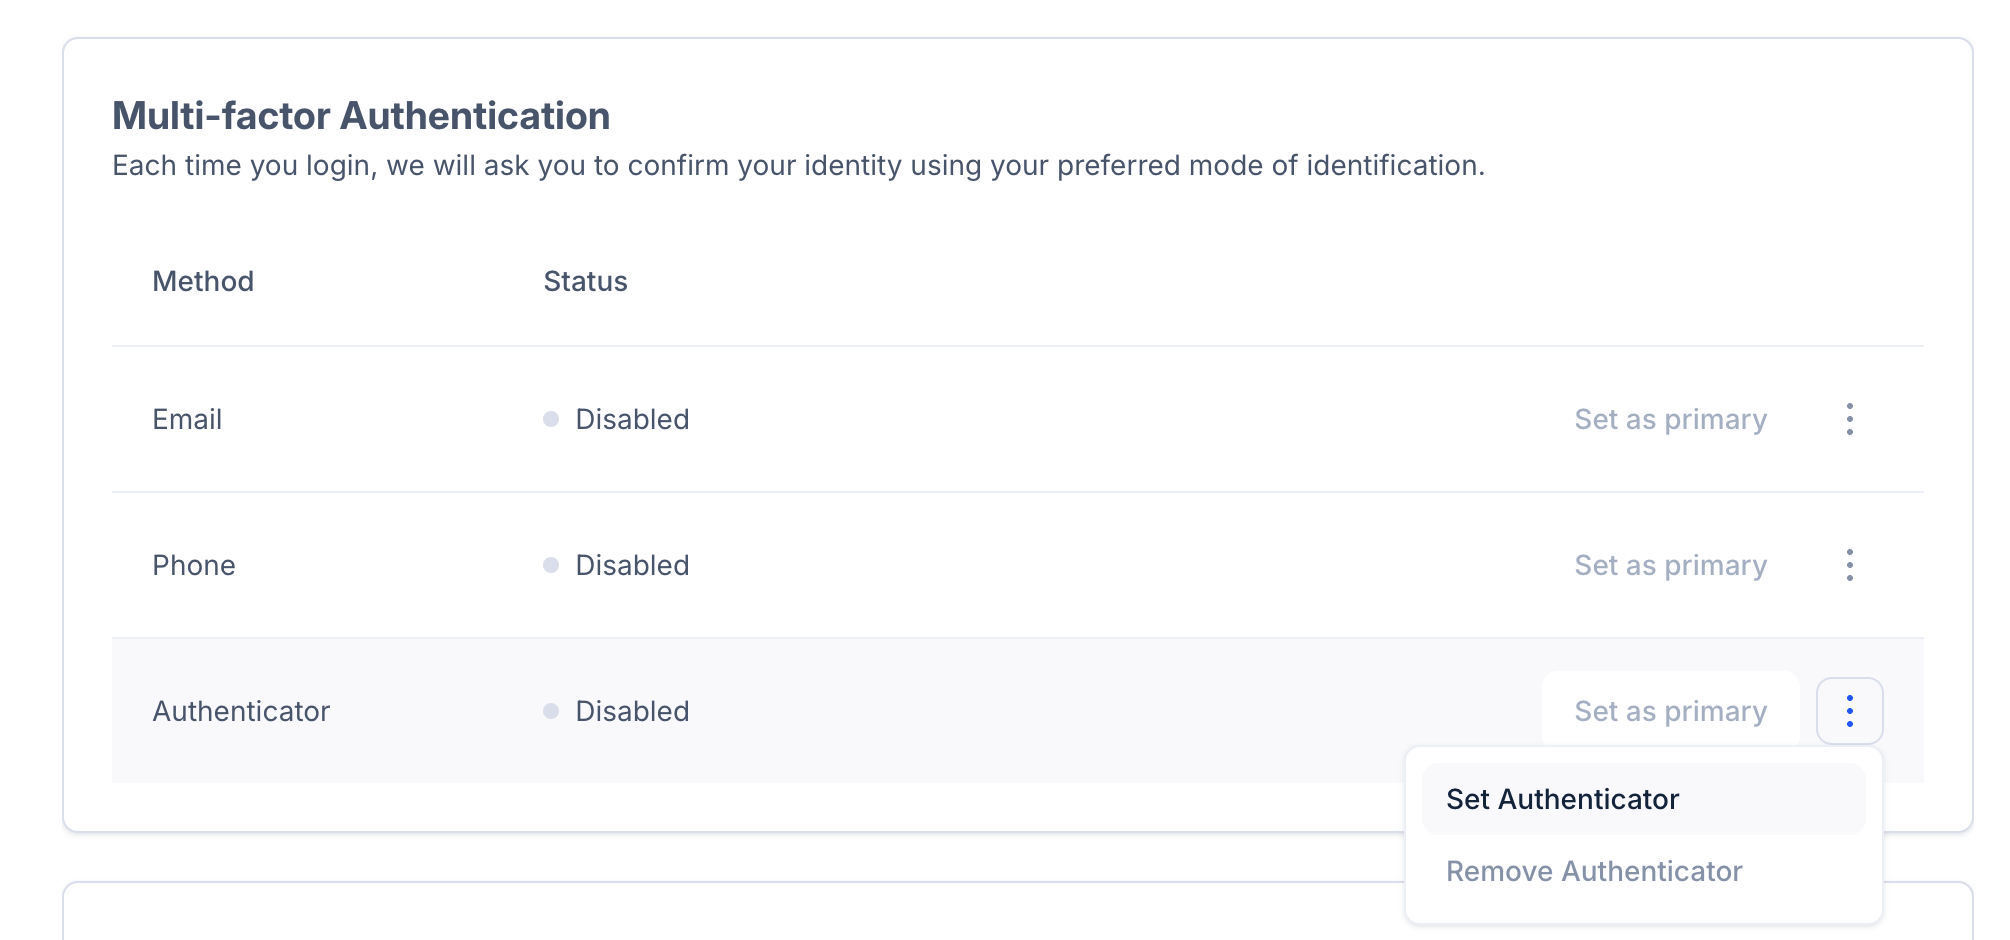Click the Method column header

[x=203, y=281]
